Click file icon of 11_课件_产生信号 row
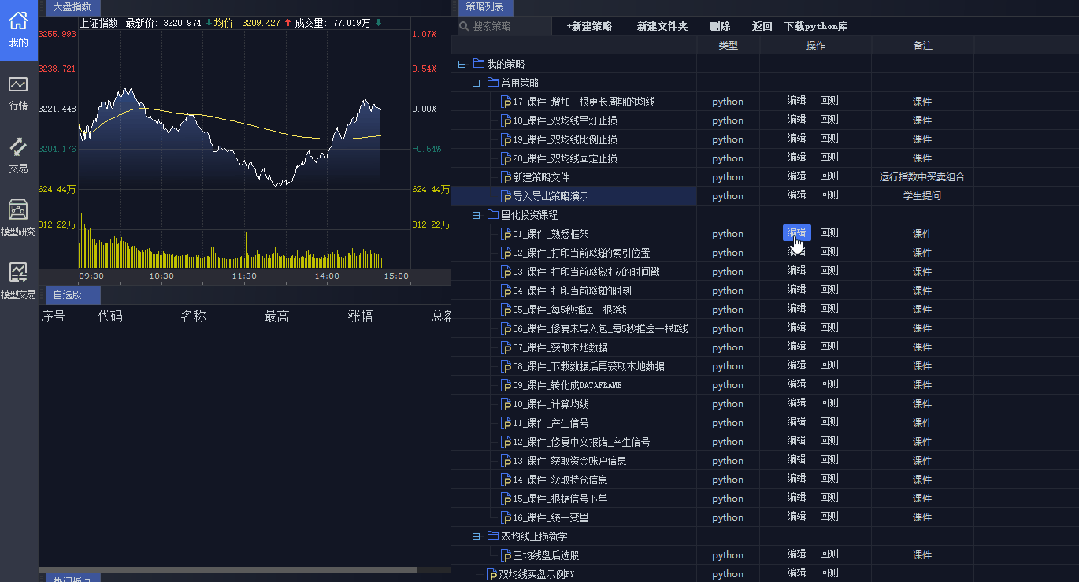This screenshot has width=1079, height=582. pyautogui.click(x=506, y=423)
